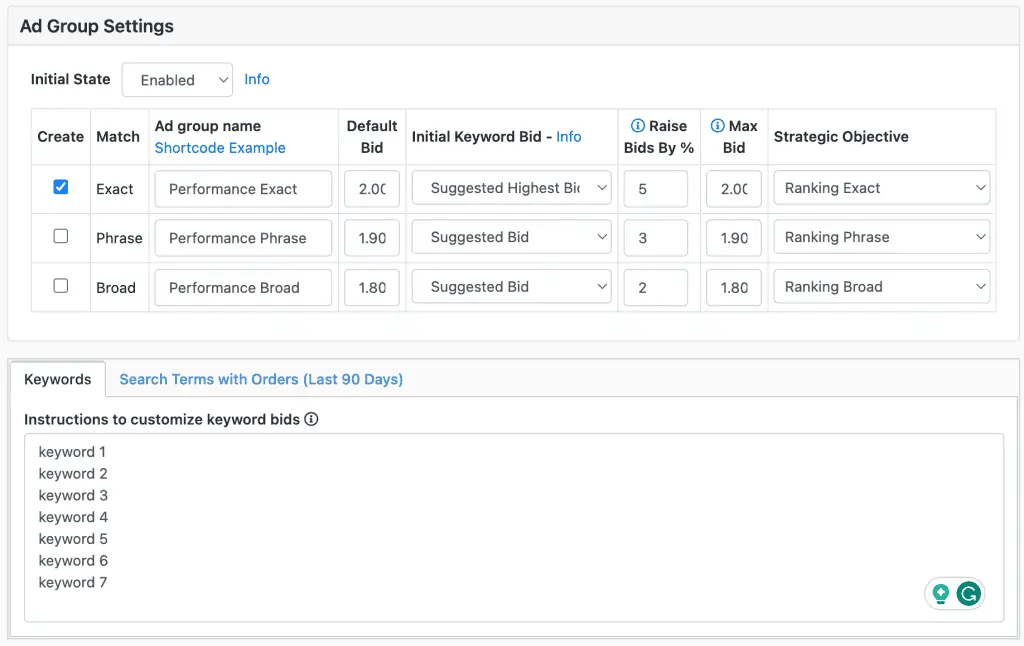Click Info link next to Initial Keyword Bid
Image resolution: width=1024 pixels, height=646 pixels.
[569, 136]
